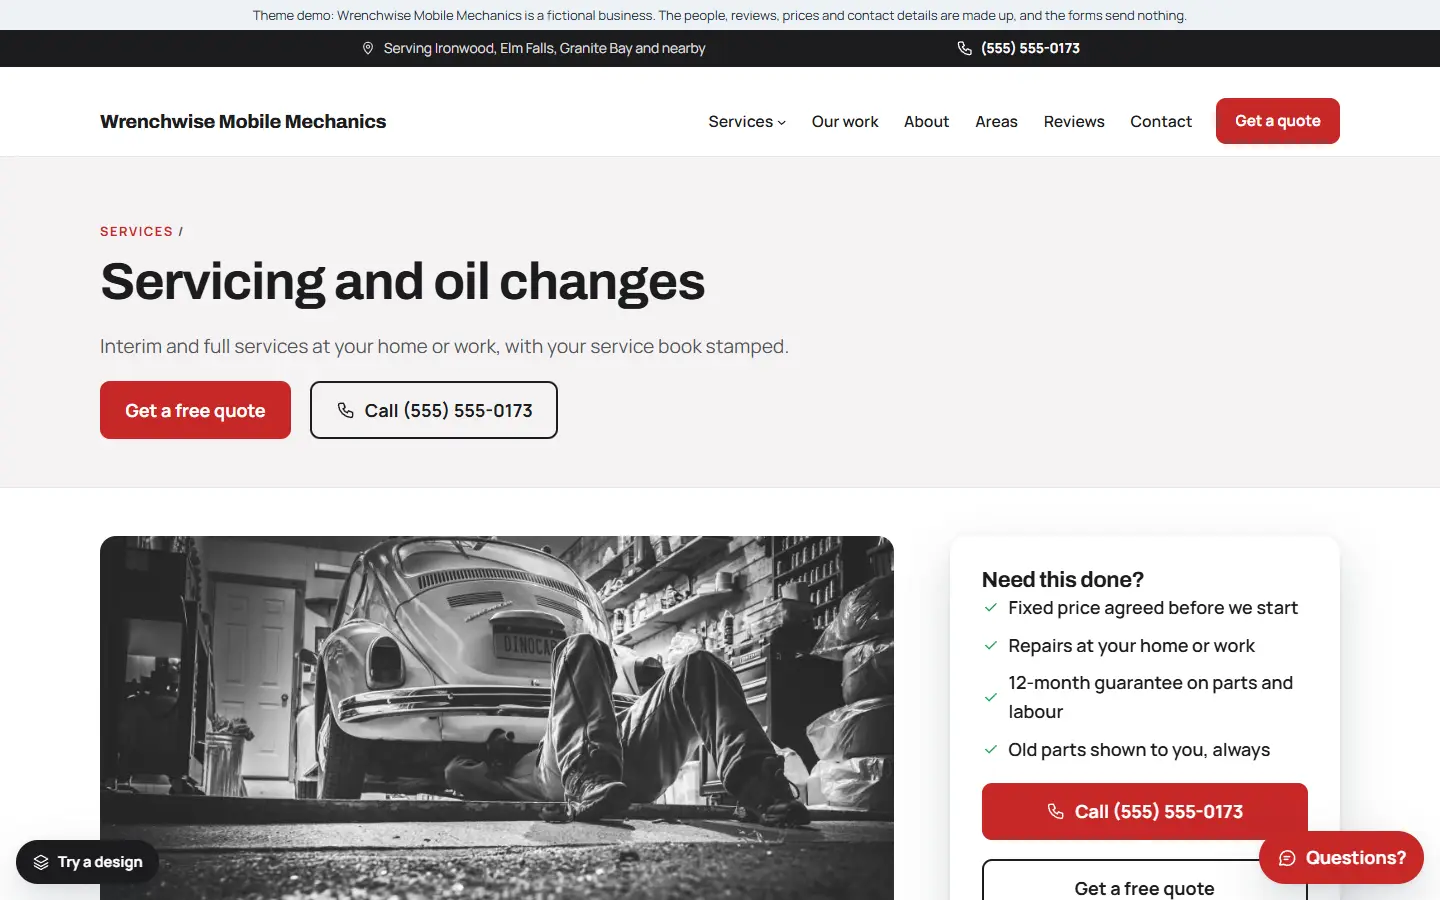Go to the About page
This screenshot has width=1440, height=900.
926,121
